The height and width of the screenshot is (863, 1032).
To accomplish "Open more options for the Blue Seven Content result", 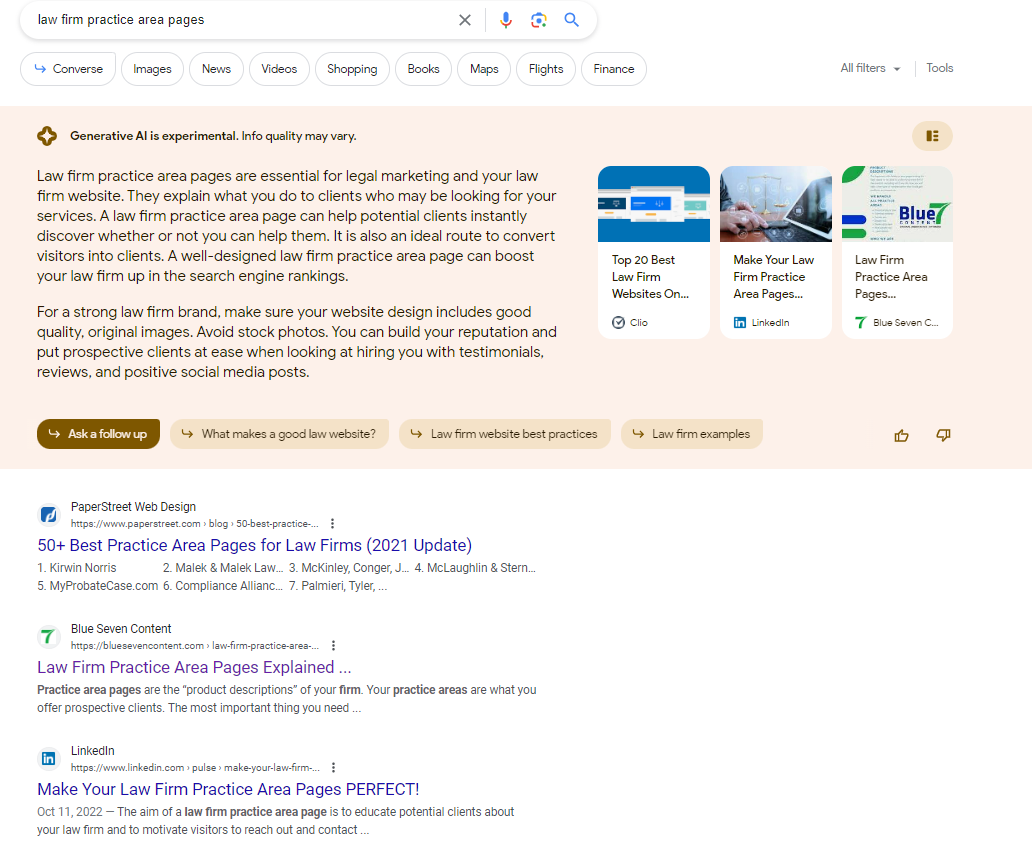I will pos(333,645).
